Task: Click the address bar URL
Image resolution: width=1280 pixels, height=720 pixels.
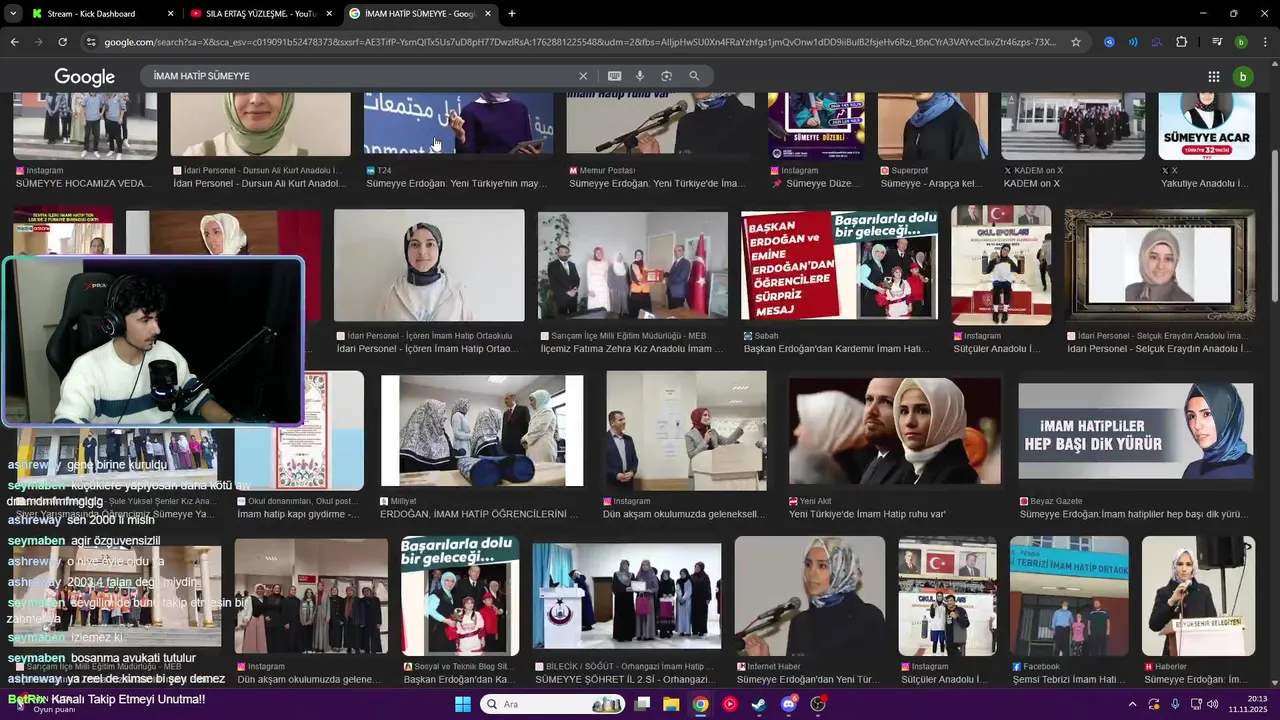Action: (580, 42)
